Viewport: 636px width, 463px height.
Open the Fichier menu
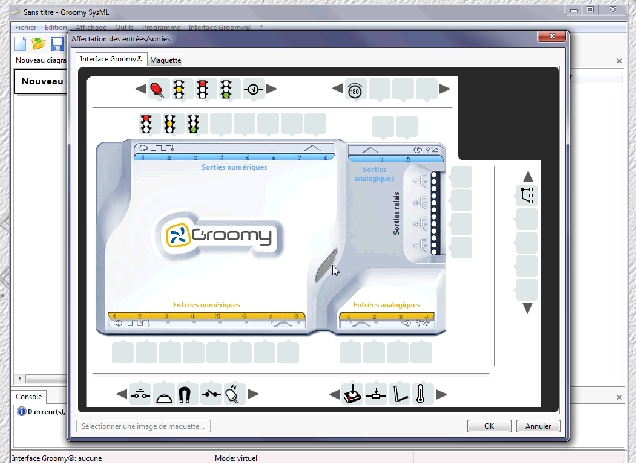(26, 27)
